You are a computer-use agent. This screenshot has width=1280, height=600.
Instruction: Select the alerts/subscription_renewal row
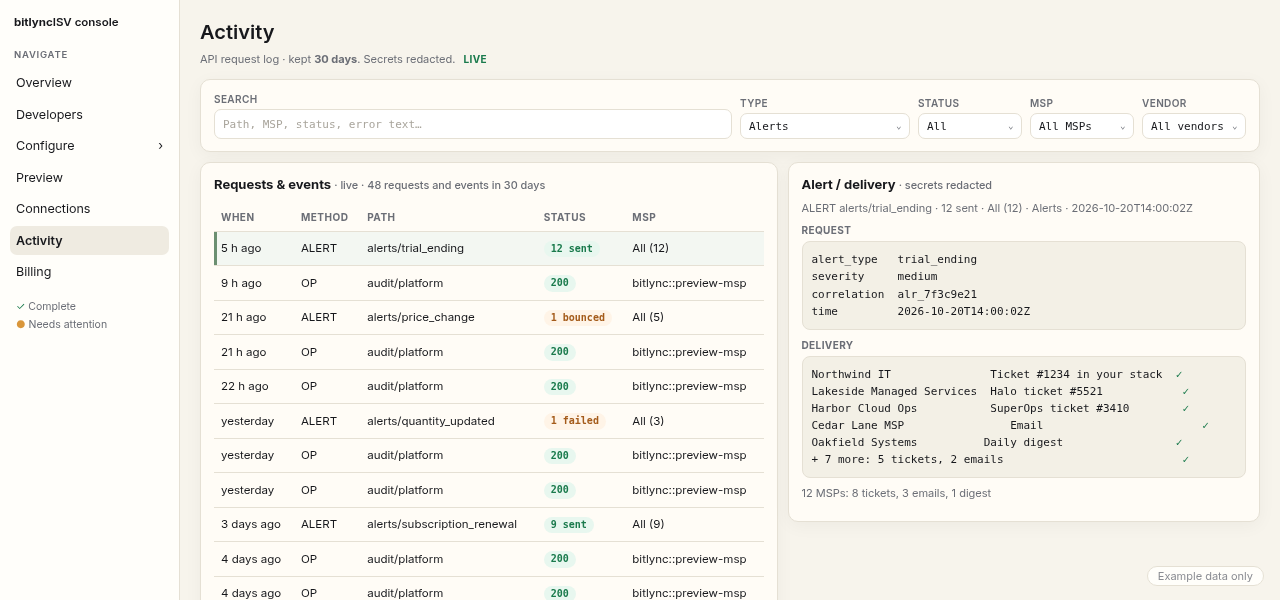pos(489,524)
